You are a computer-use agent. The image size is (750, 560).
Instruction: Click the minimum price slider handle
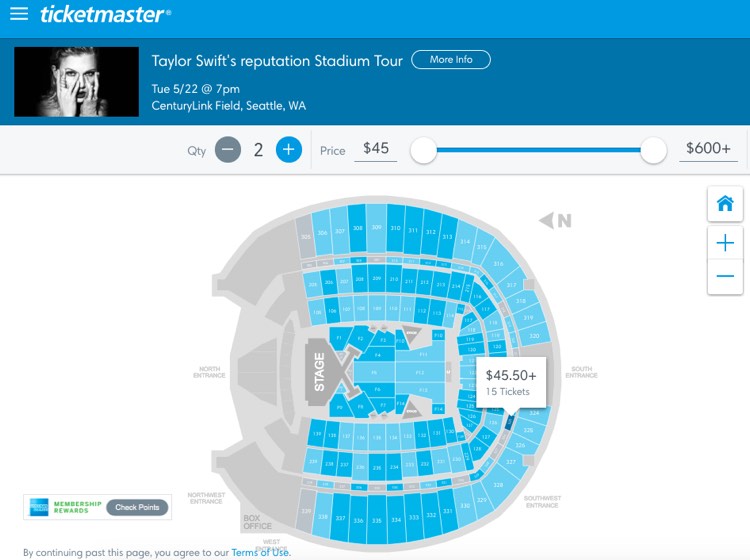(423, 150)
